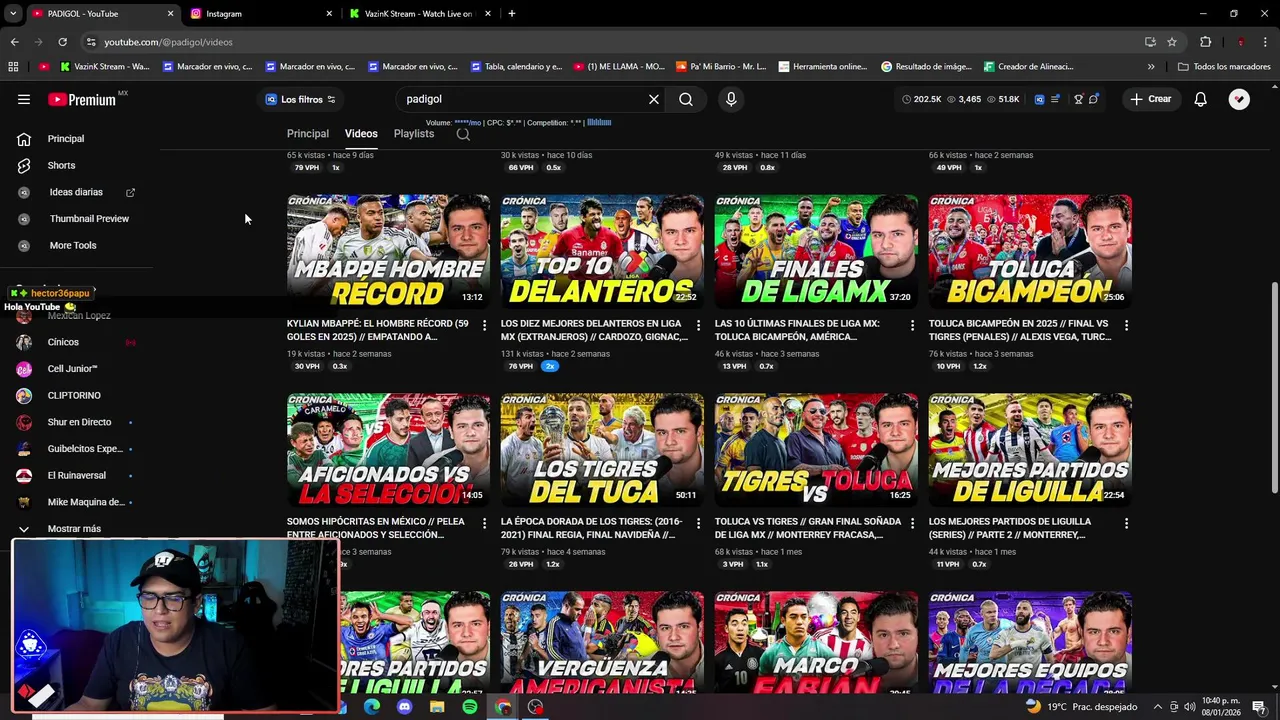Switch to the Principal channel tab
1280x720 pixels.
tap(308, 134)
